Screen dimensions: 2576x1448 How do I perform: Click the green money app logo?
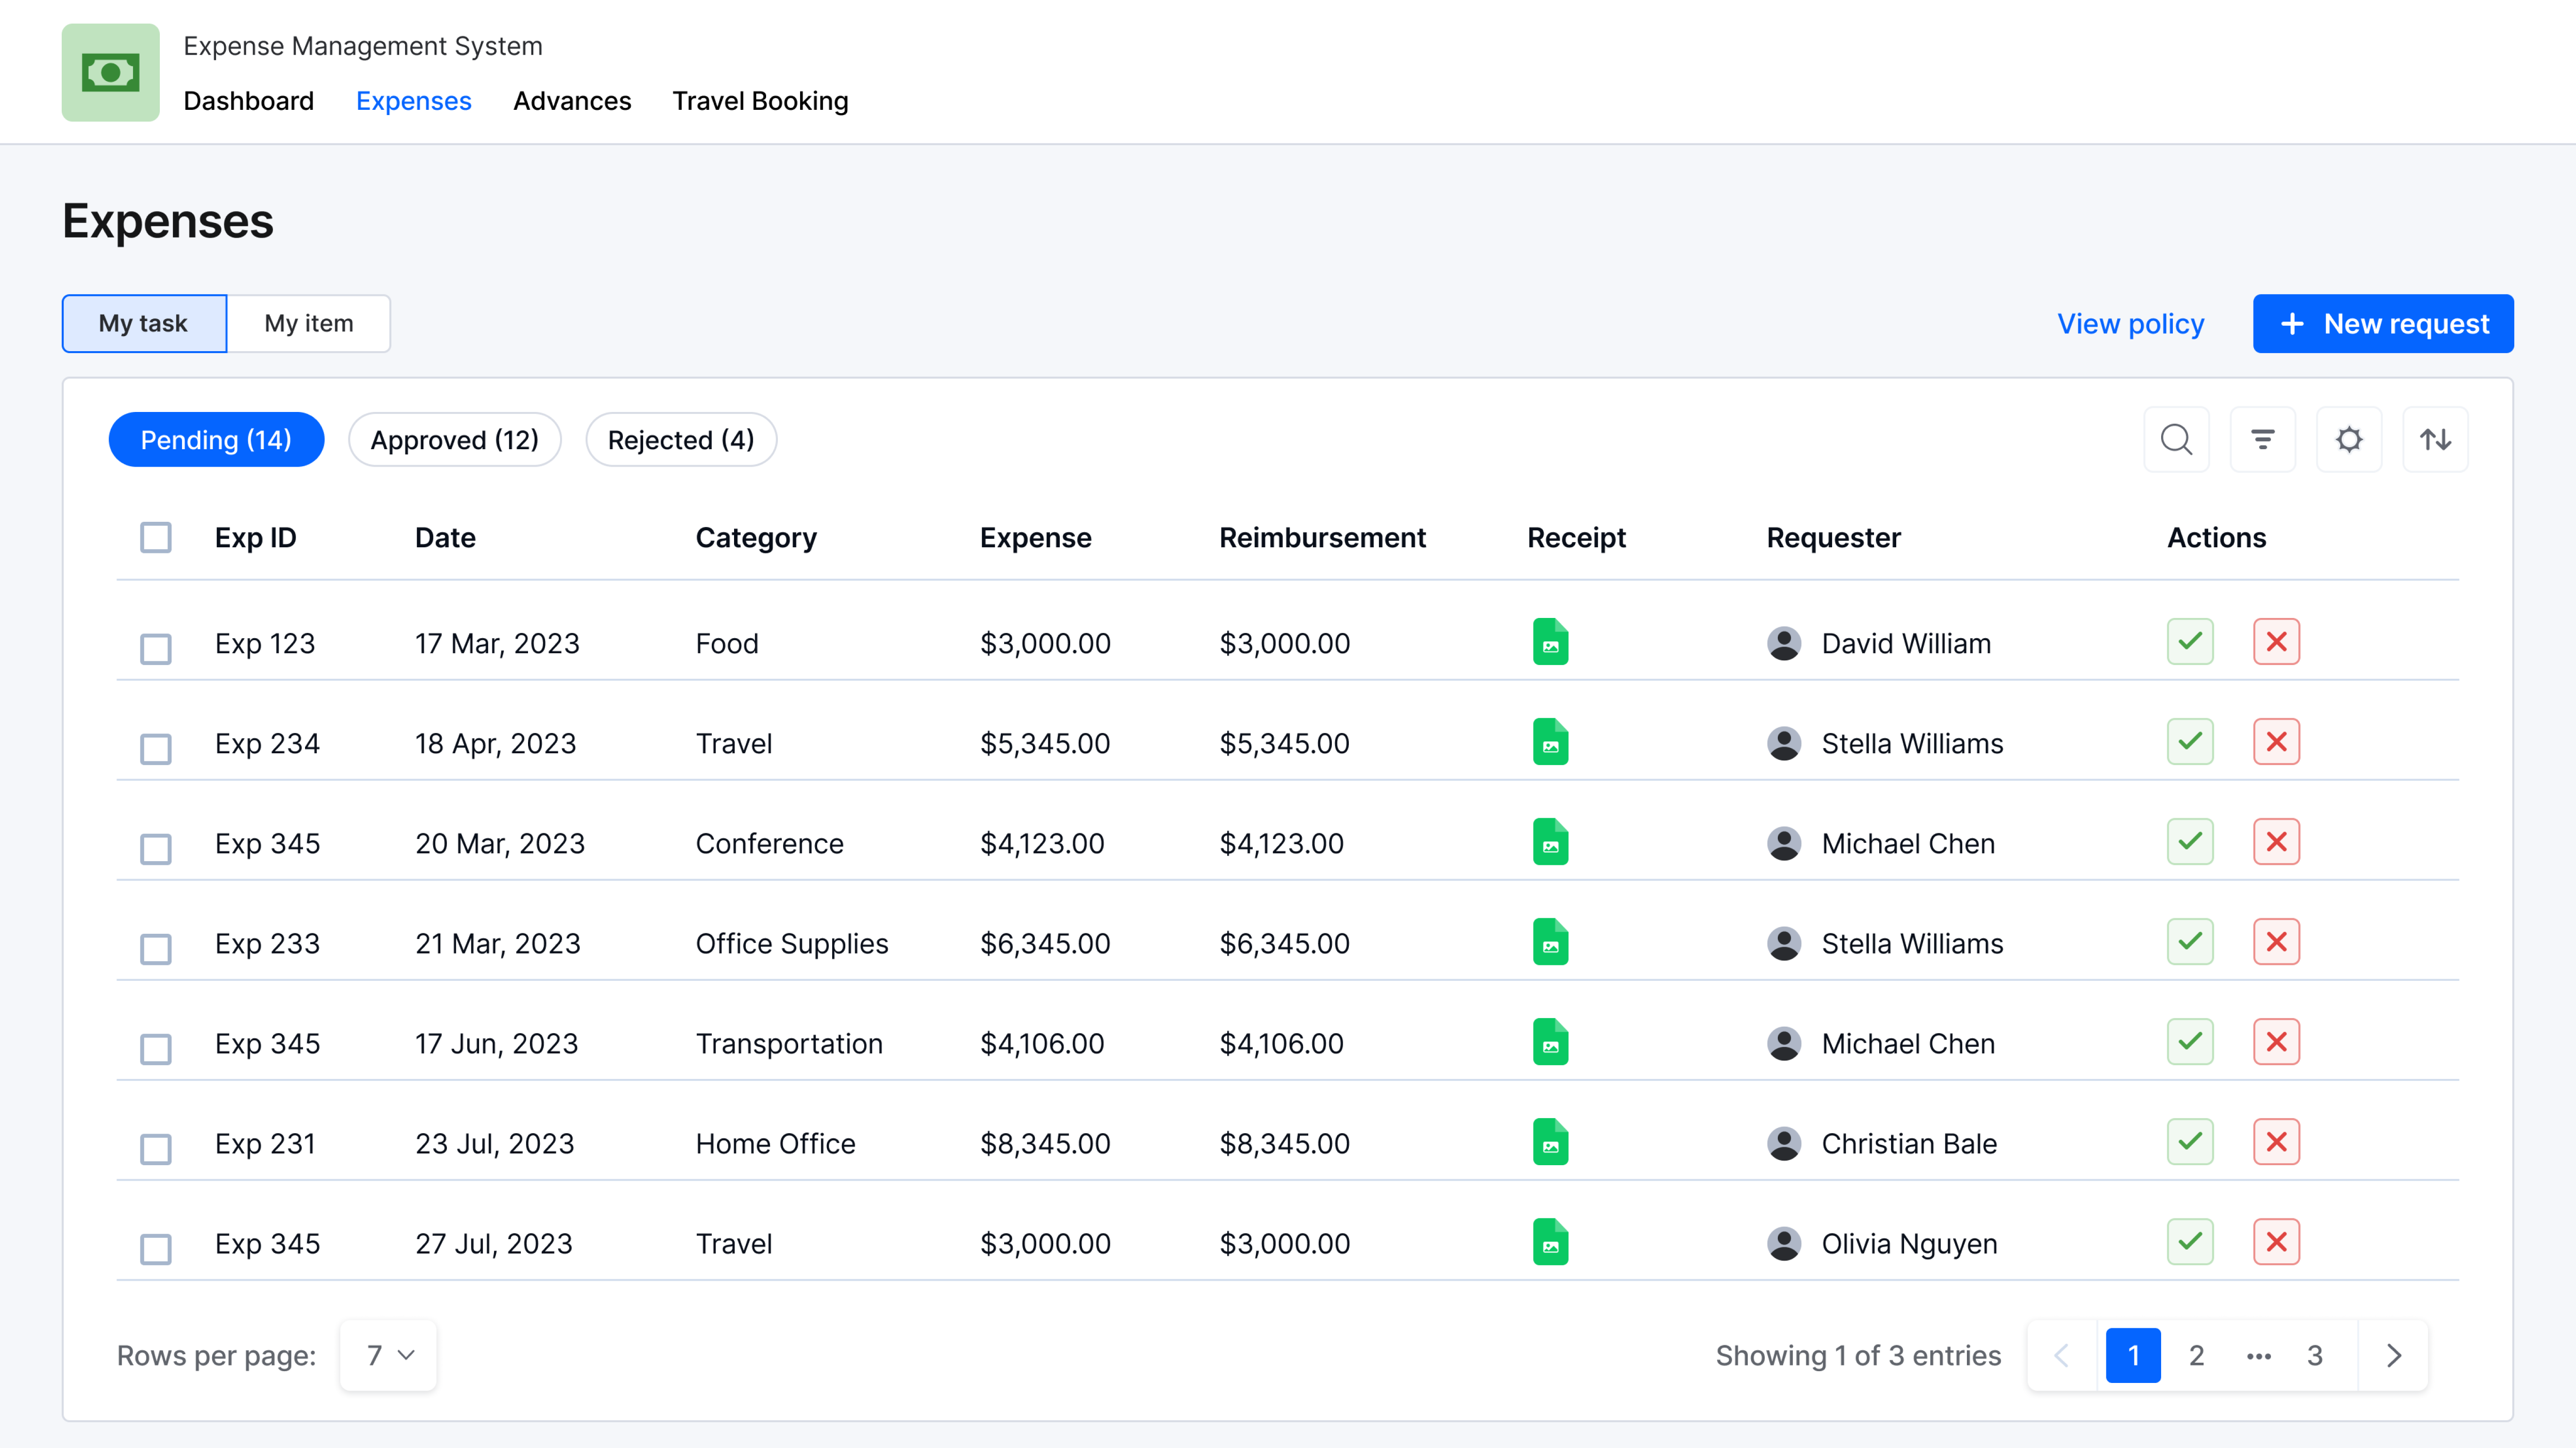(111, 72)
